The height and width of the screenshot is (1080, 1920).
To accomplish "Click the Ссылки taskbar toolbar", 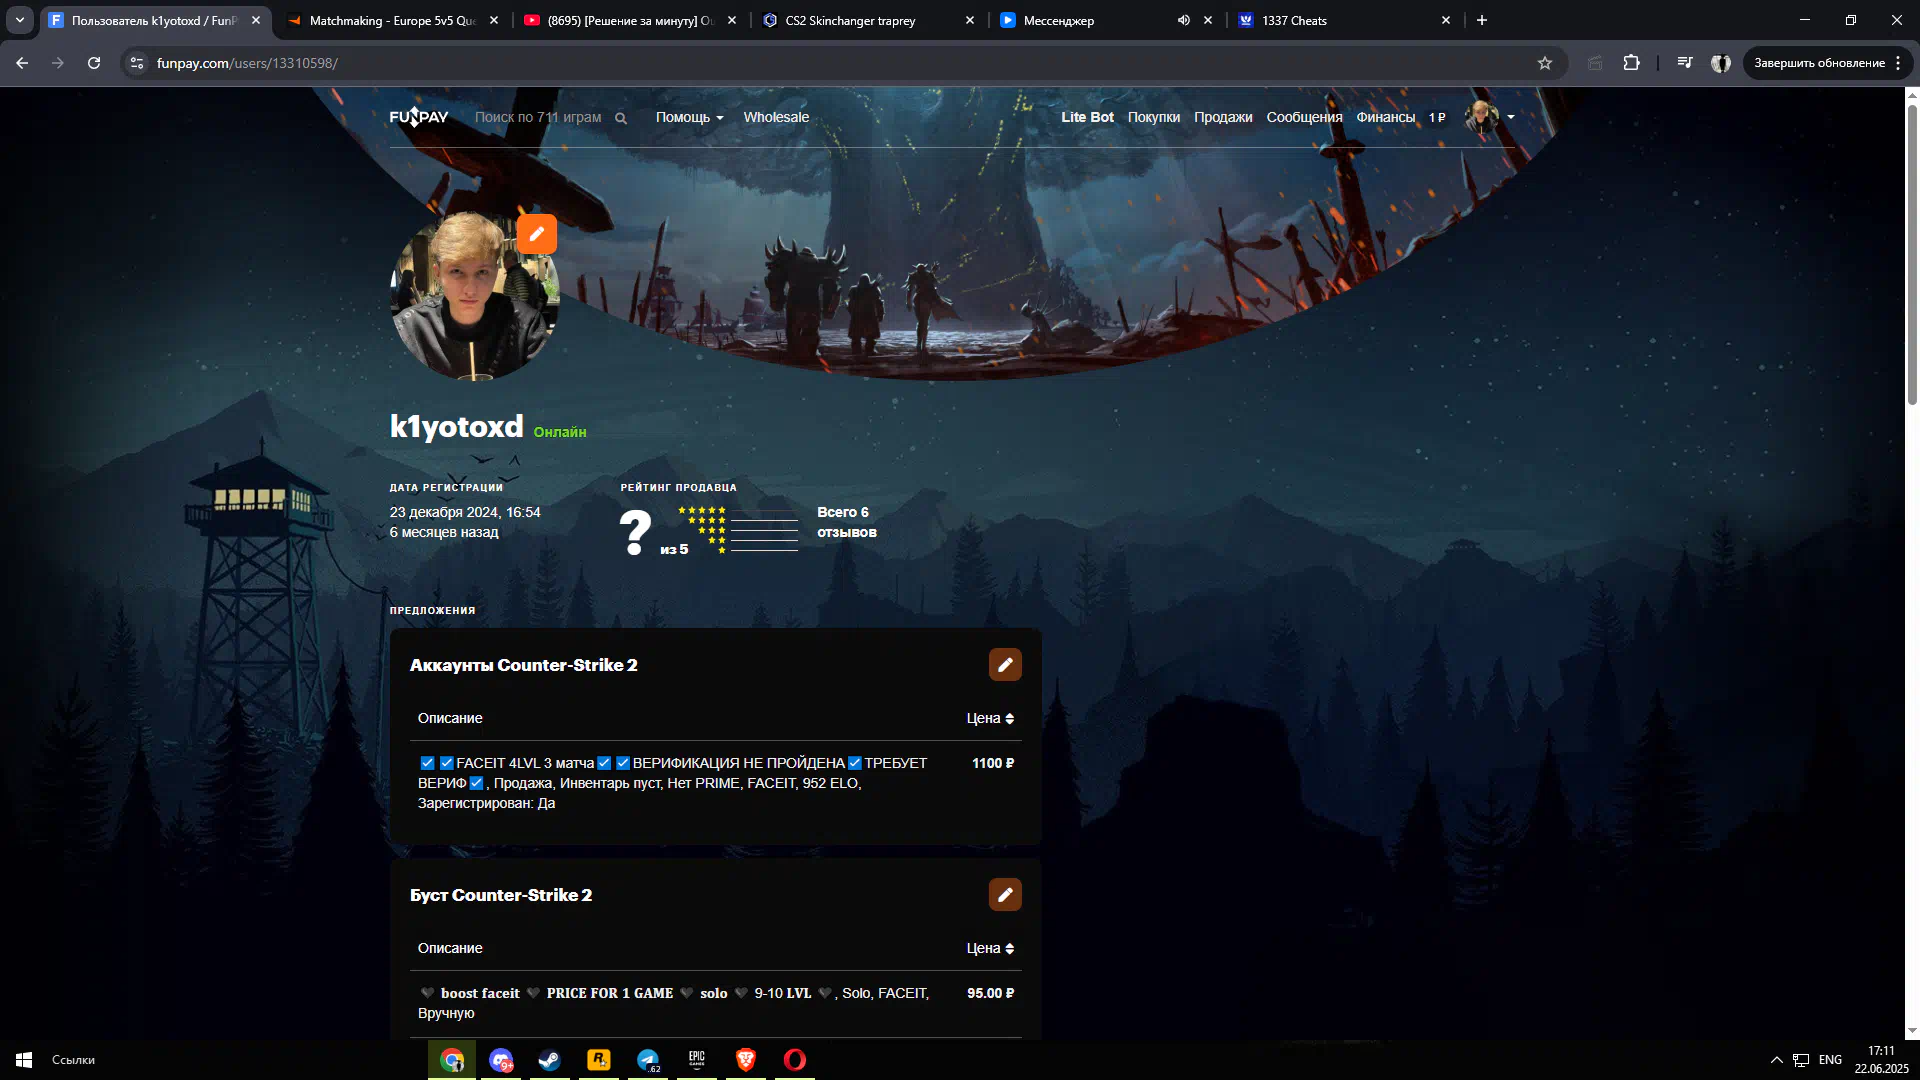I will 73,1060.
